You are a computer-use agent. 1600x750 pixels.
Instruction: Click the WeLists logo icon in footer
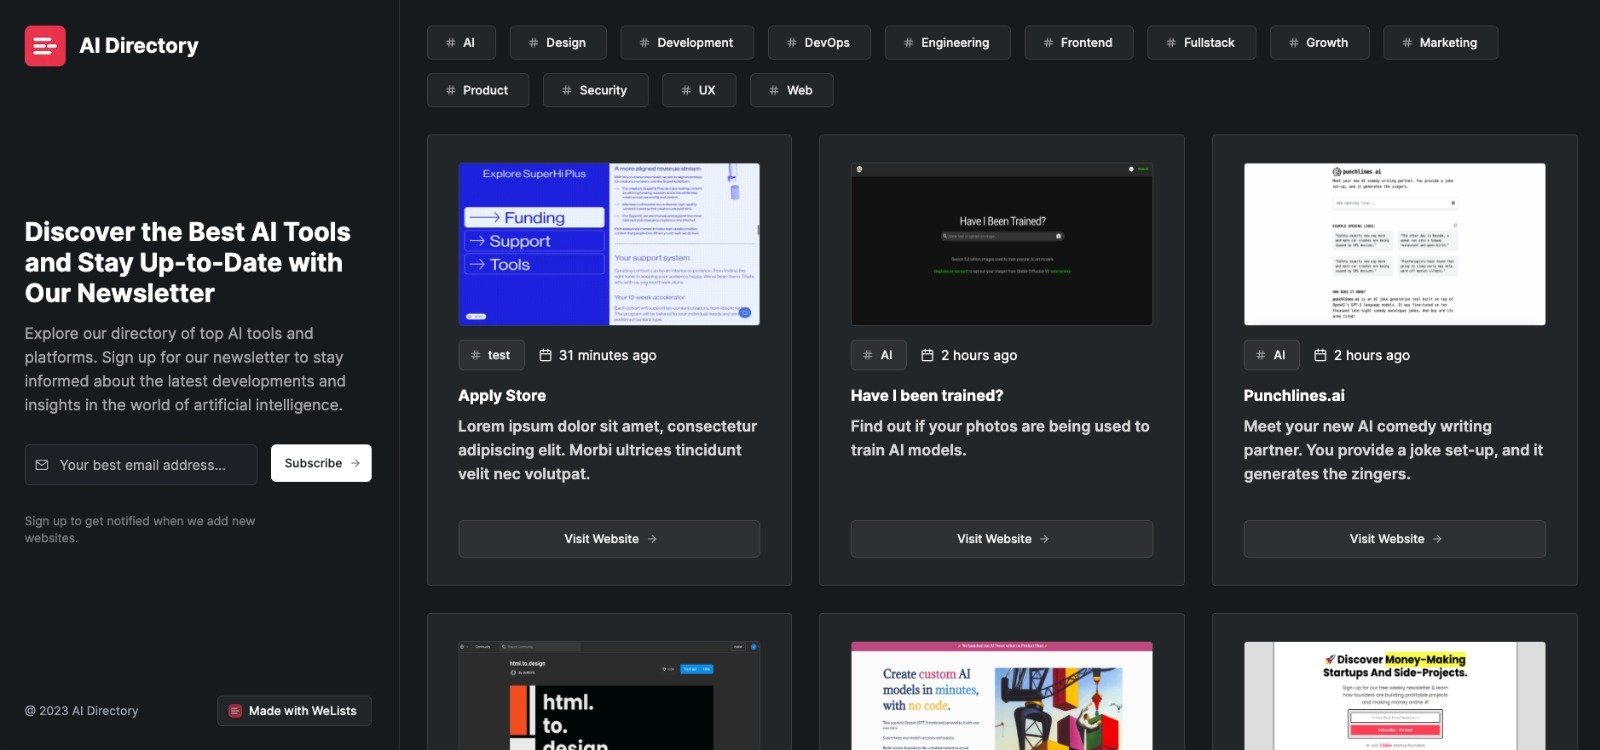(236, 711)
